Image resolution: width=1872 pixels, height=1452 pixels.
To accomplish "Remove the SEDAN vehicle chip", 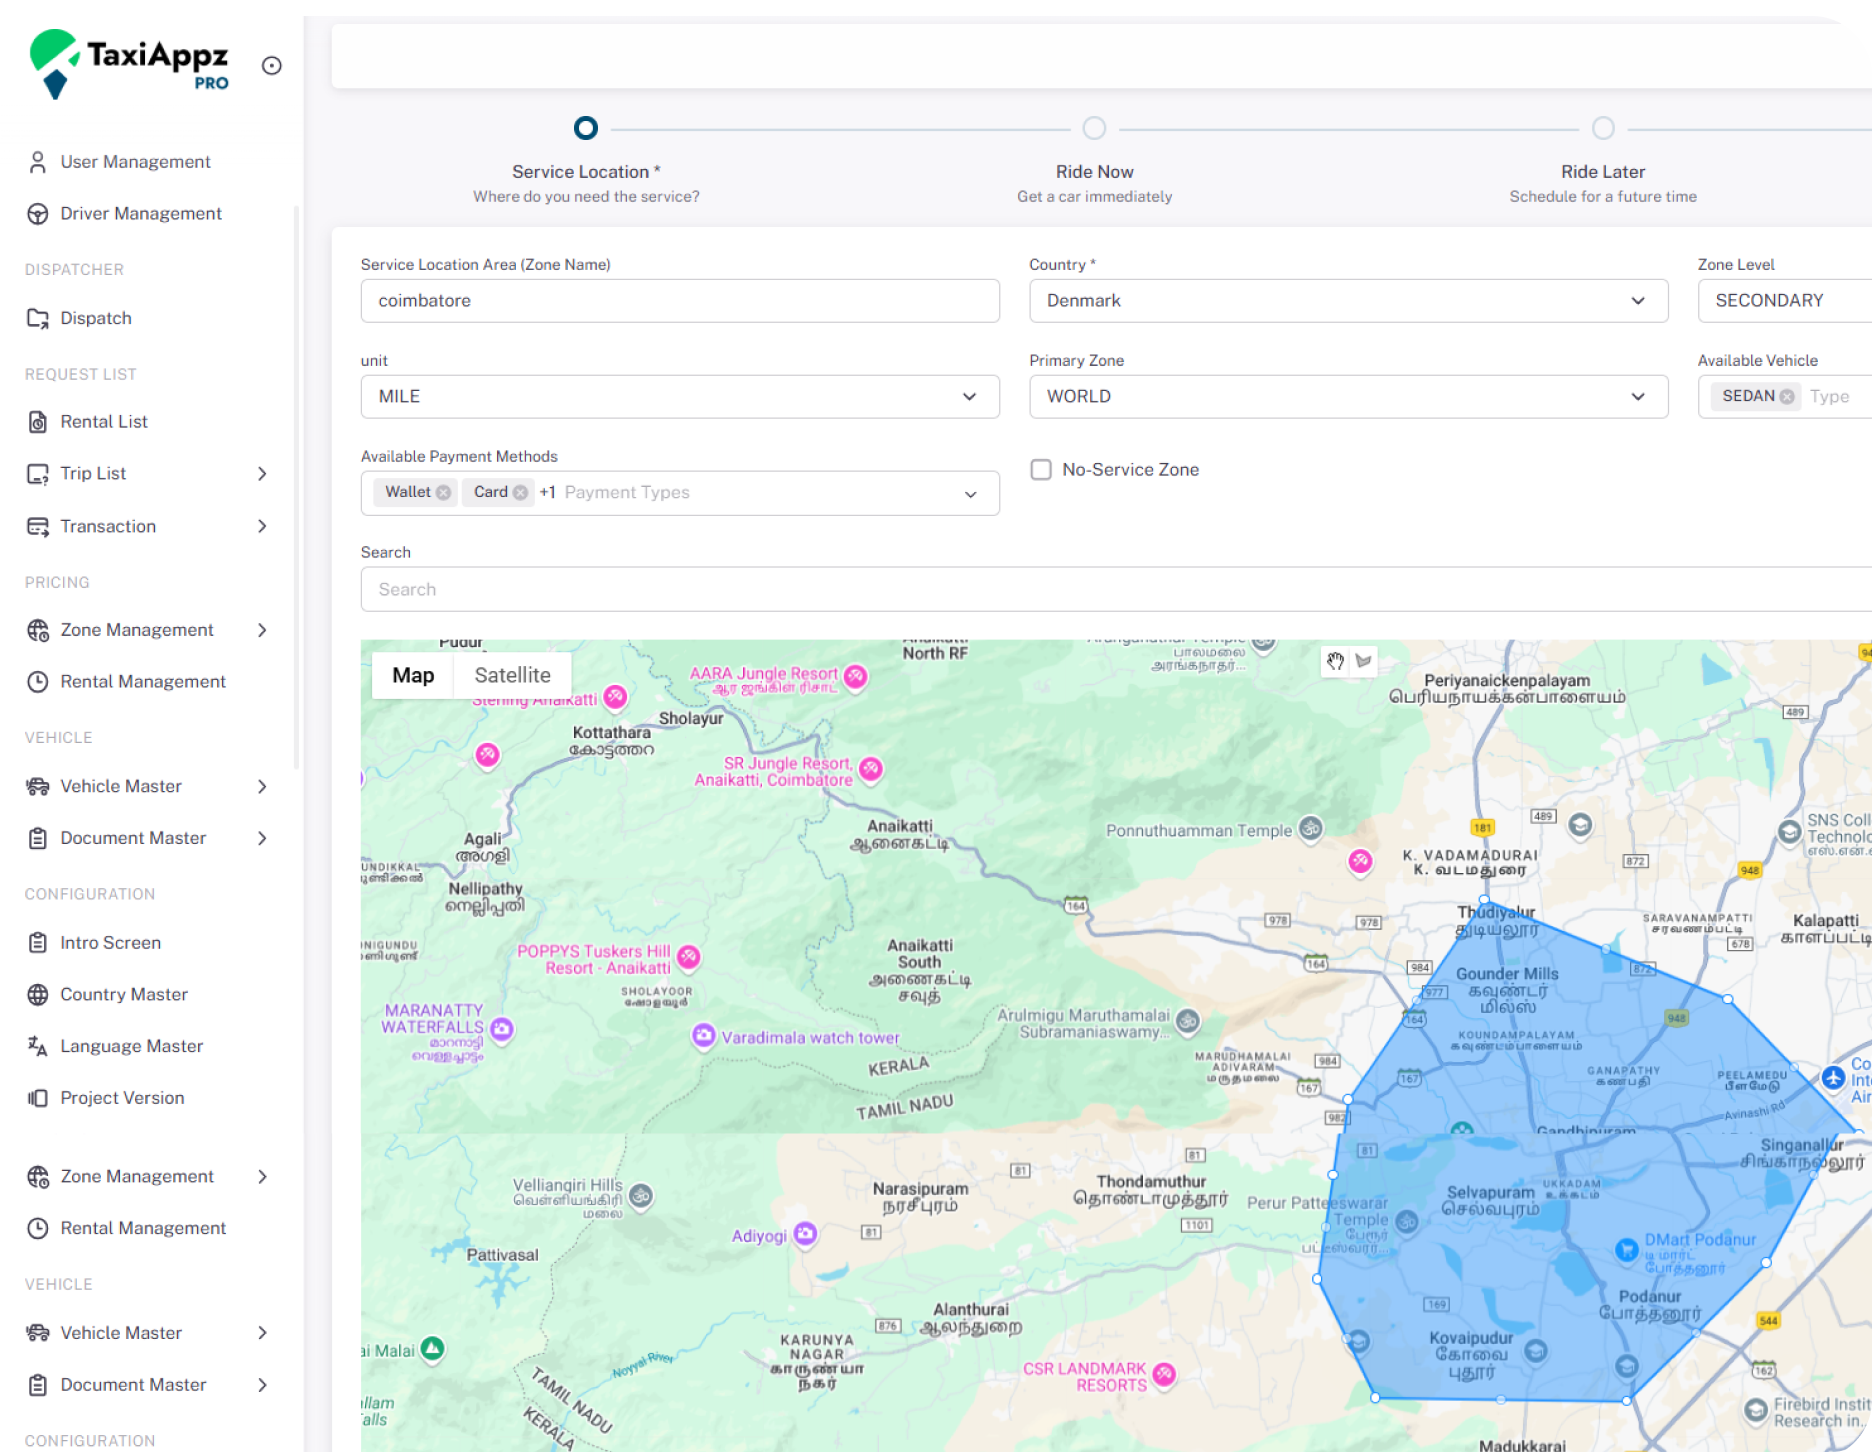I will 1786,397.
